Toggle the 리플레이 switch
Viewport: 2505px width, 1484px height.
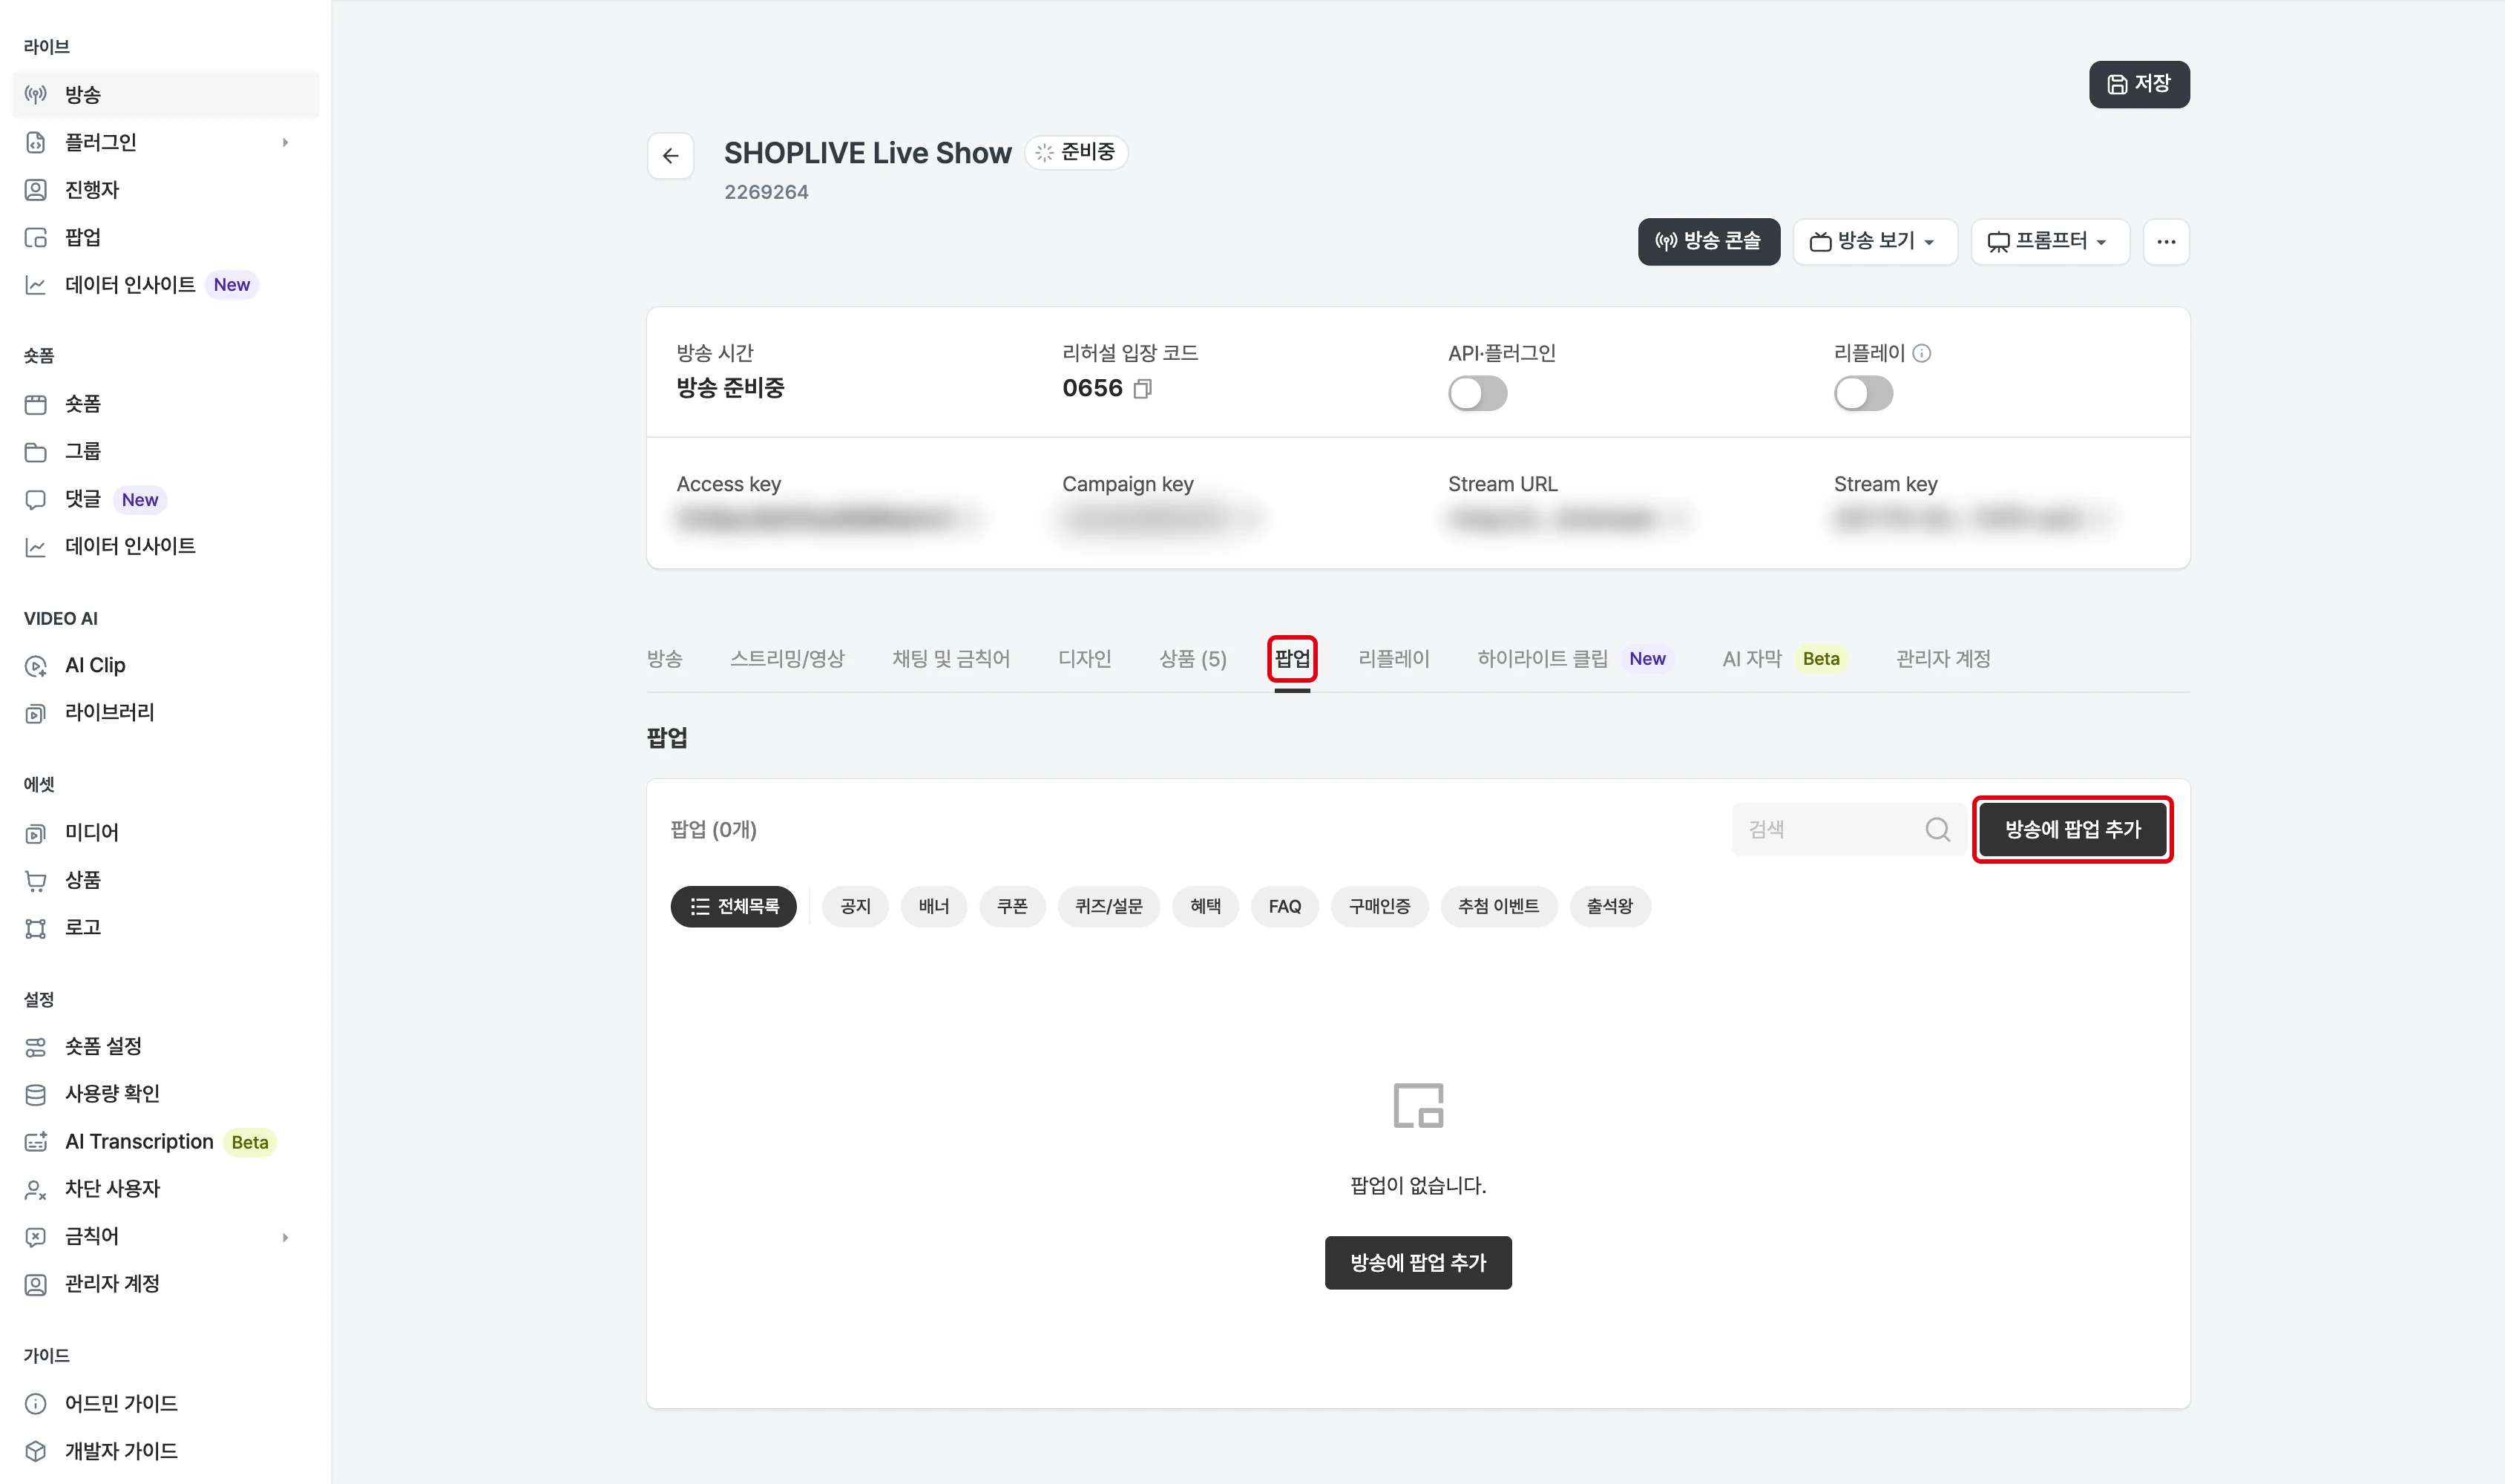click(1863, 393)
